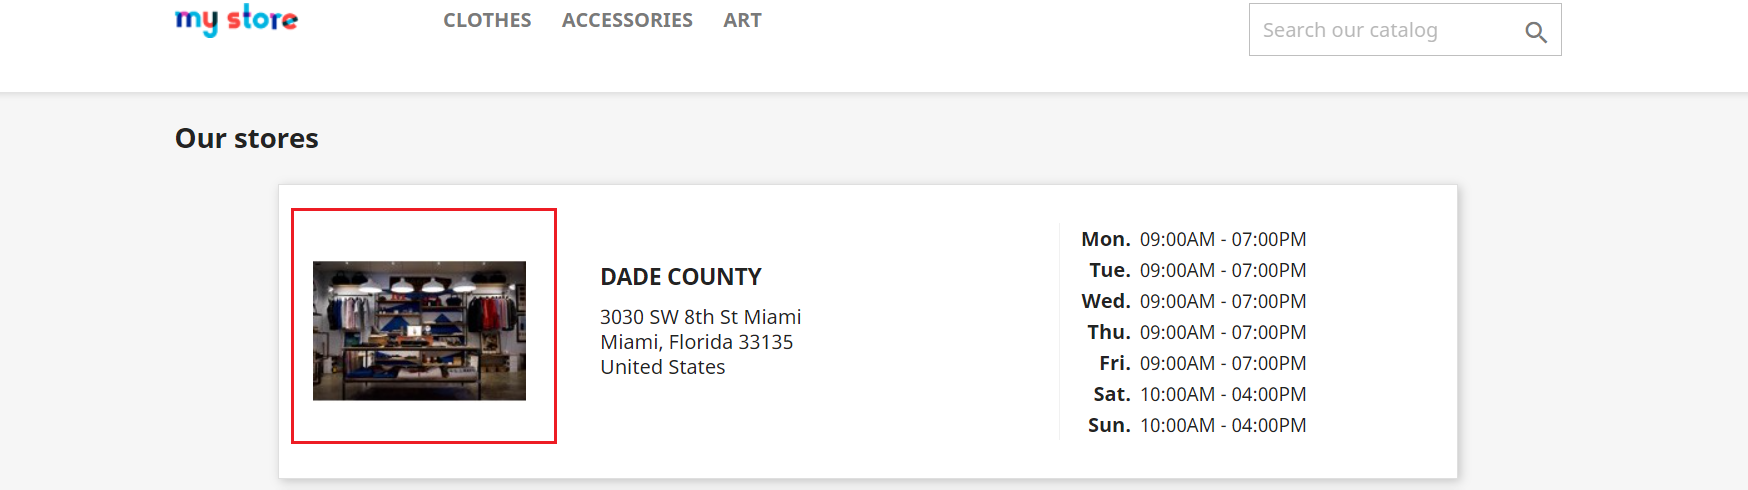Click the Our stores heading
The image size is (1748, 490).
246,138
